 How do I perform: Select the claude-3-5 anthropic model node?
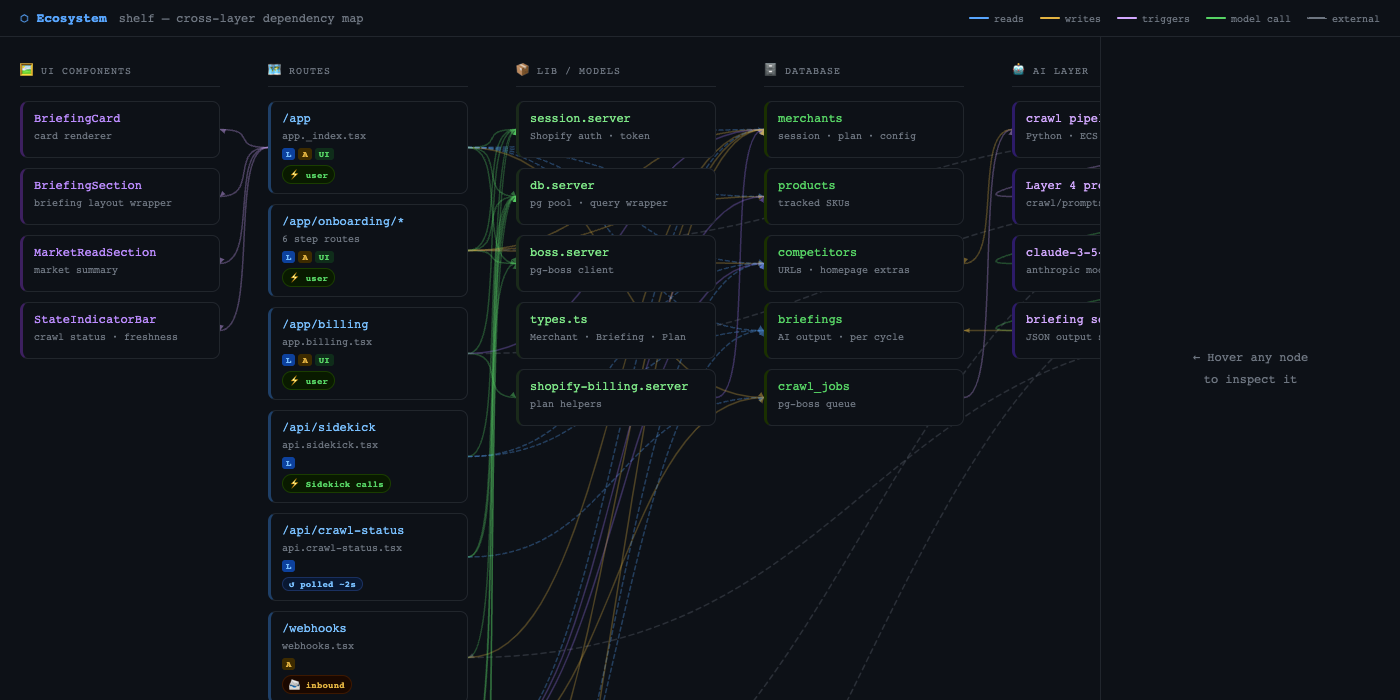1056,263
